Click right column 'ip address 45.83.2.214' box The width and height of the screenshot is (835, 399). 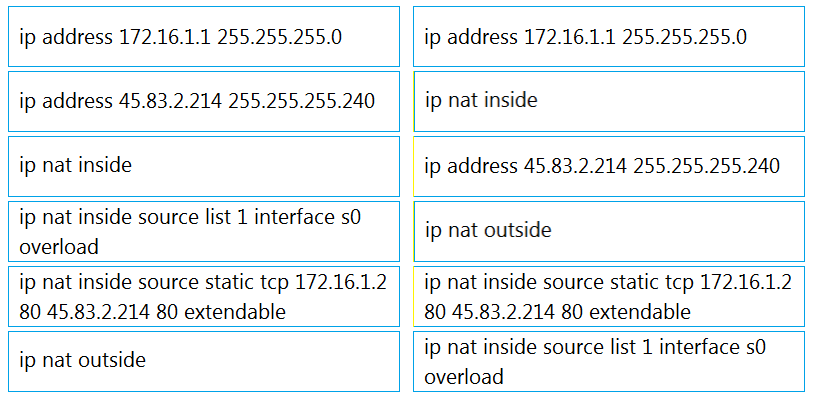(609, 166)
